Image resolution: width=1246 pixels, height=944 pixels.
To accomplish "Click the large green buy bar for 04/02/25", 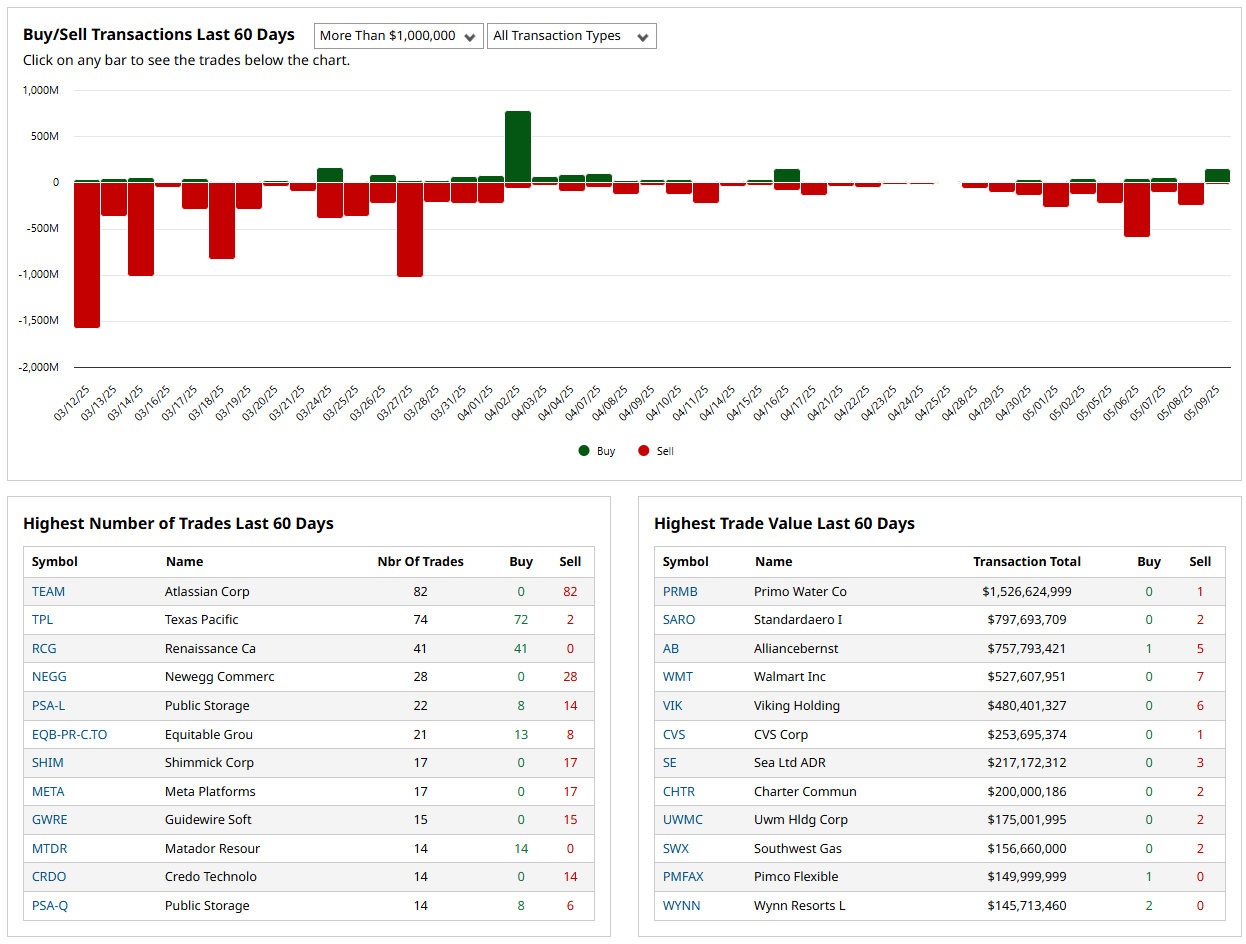I will point(518,147).
